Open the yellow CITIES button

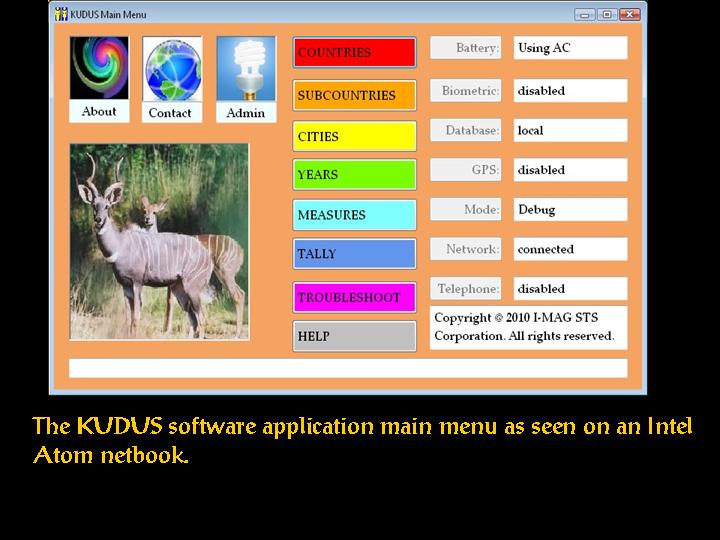coord(354,136)
